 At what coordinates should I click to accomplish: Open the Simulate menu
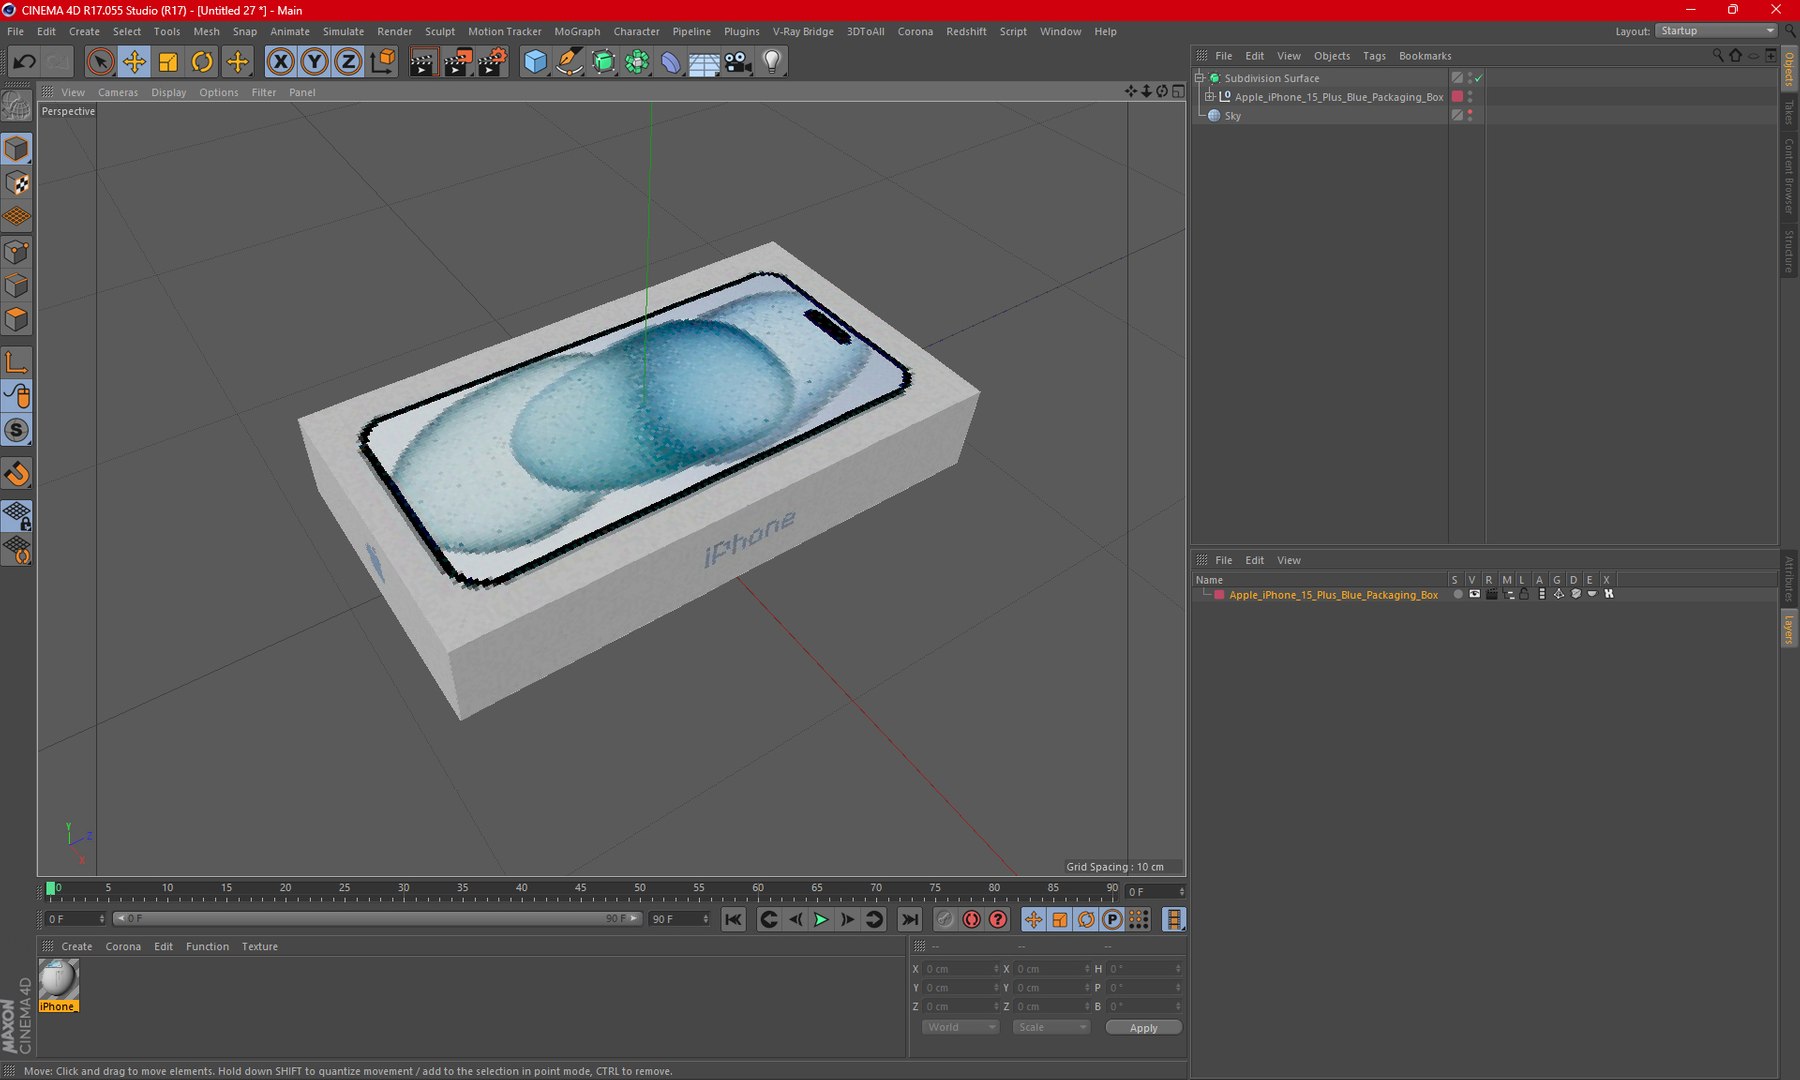pyautogui.click(x=343, y=32)
